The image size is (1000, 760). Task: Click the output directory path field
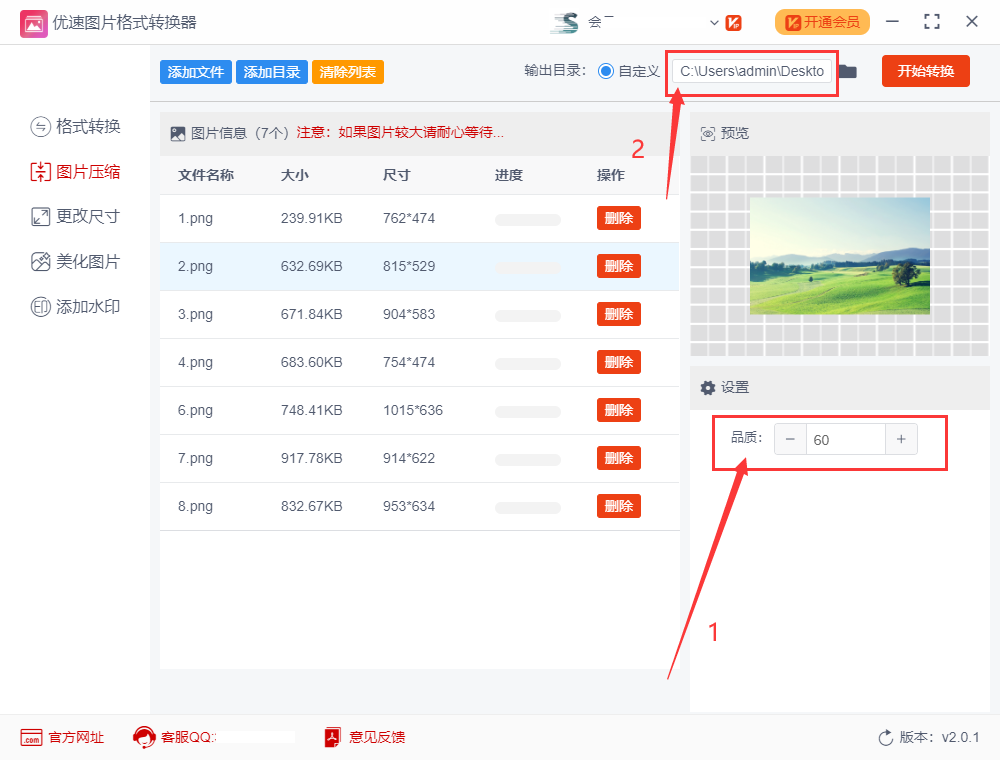point(752,71)
